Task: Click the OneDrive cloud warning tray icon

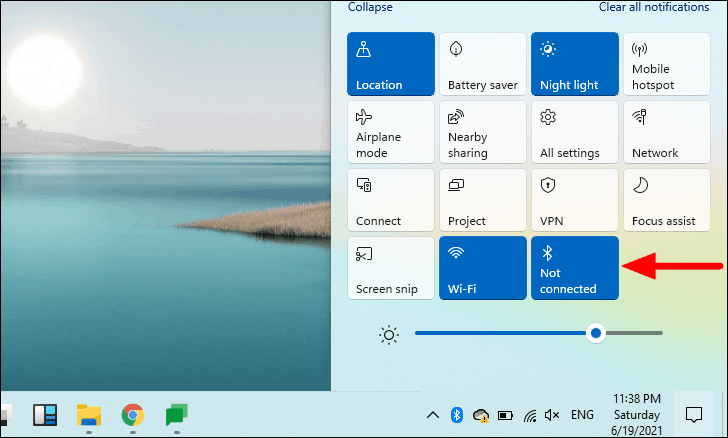Action: click(x=481, y=415)
